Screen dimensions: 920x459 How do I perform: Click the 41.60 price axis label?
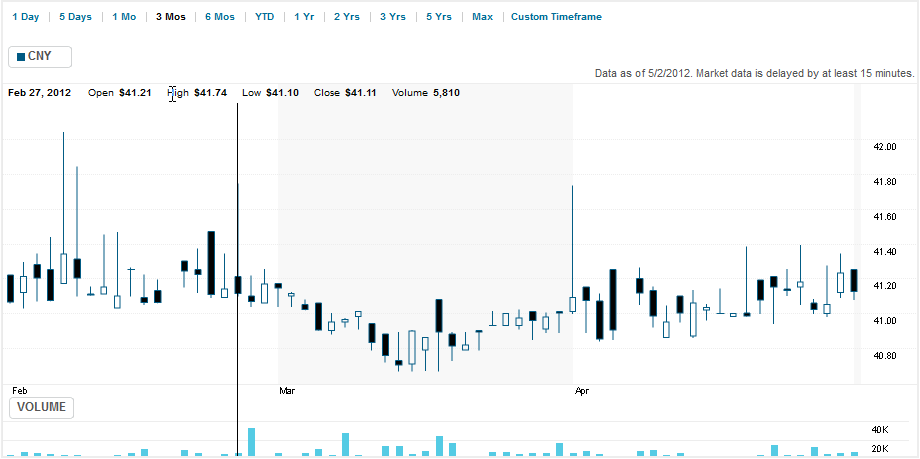pyautogui.click(x=885, y=217)
